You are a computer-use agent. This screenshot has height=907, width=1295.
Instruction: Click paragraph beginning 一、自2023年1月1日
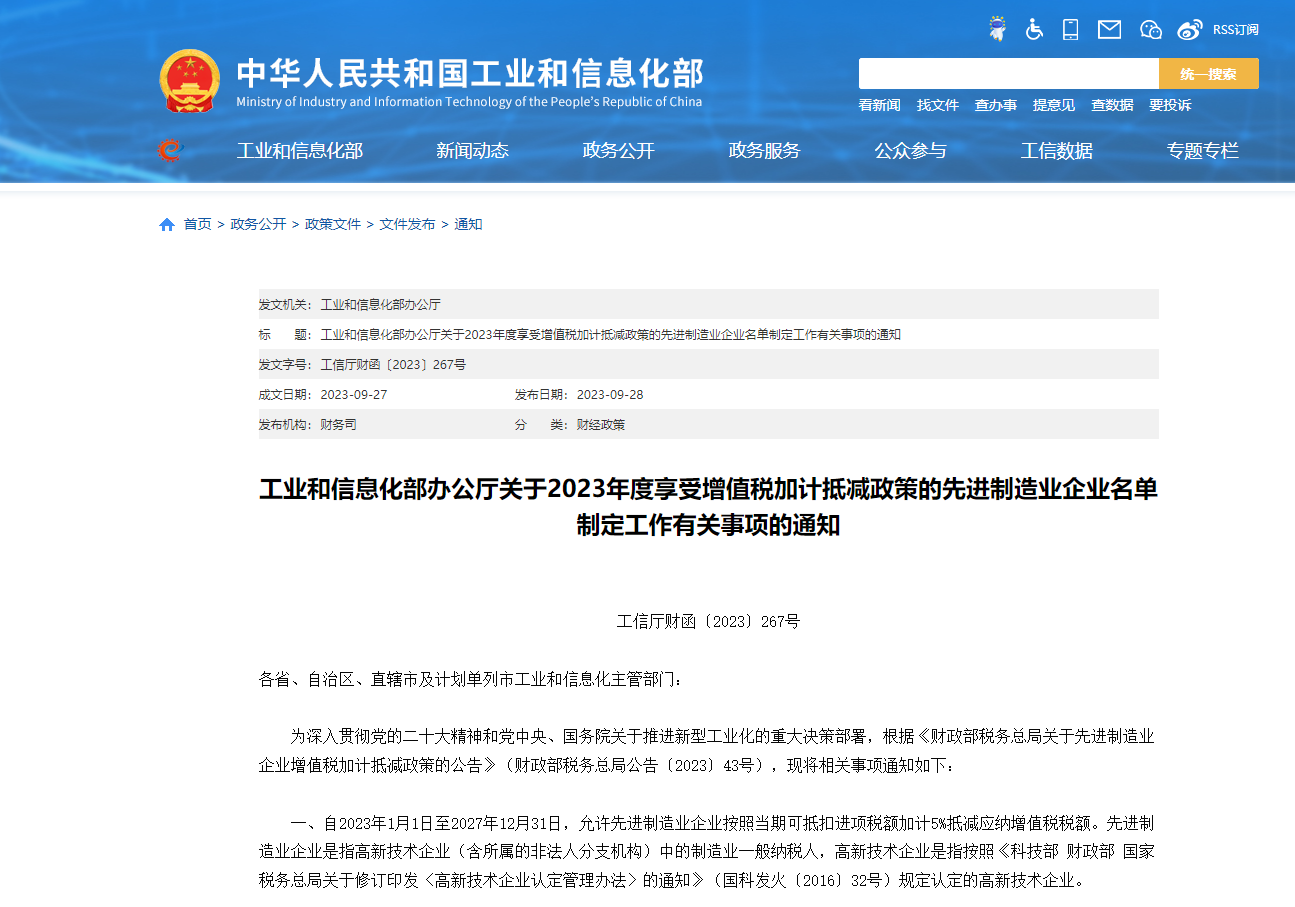[707, 852]
